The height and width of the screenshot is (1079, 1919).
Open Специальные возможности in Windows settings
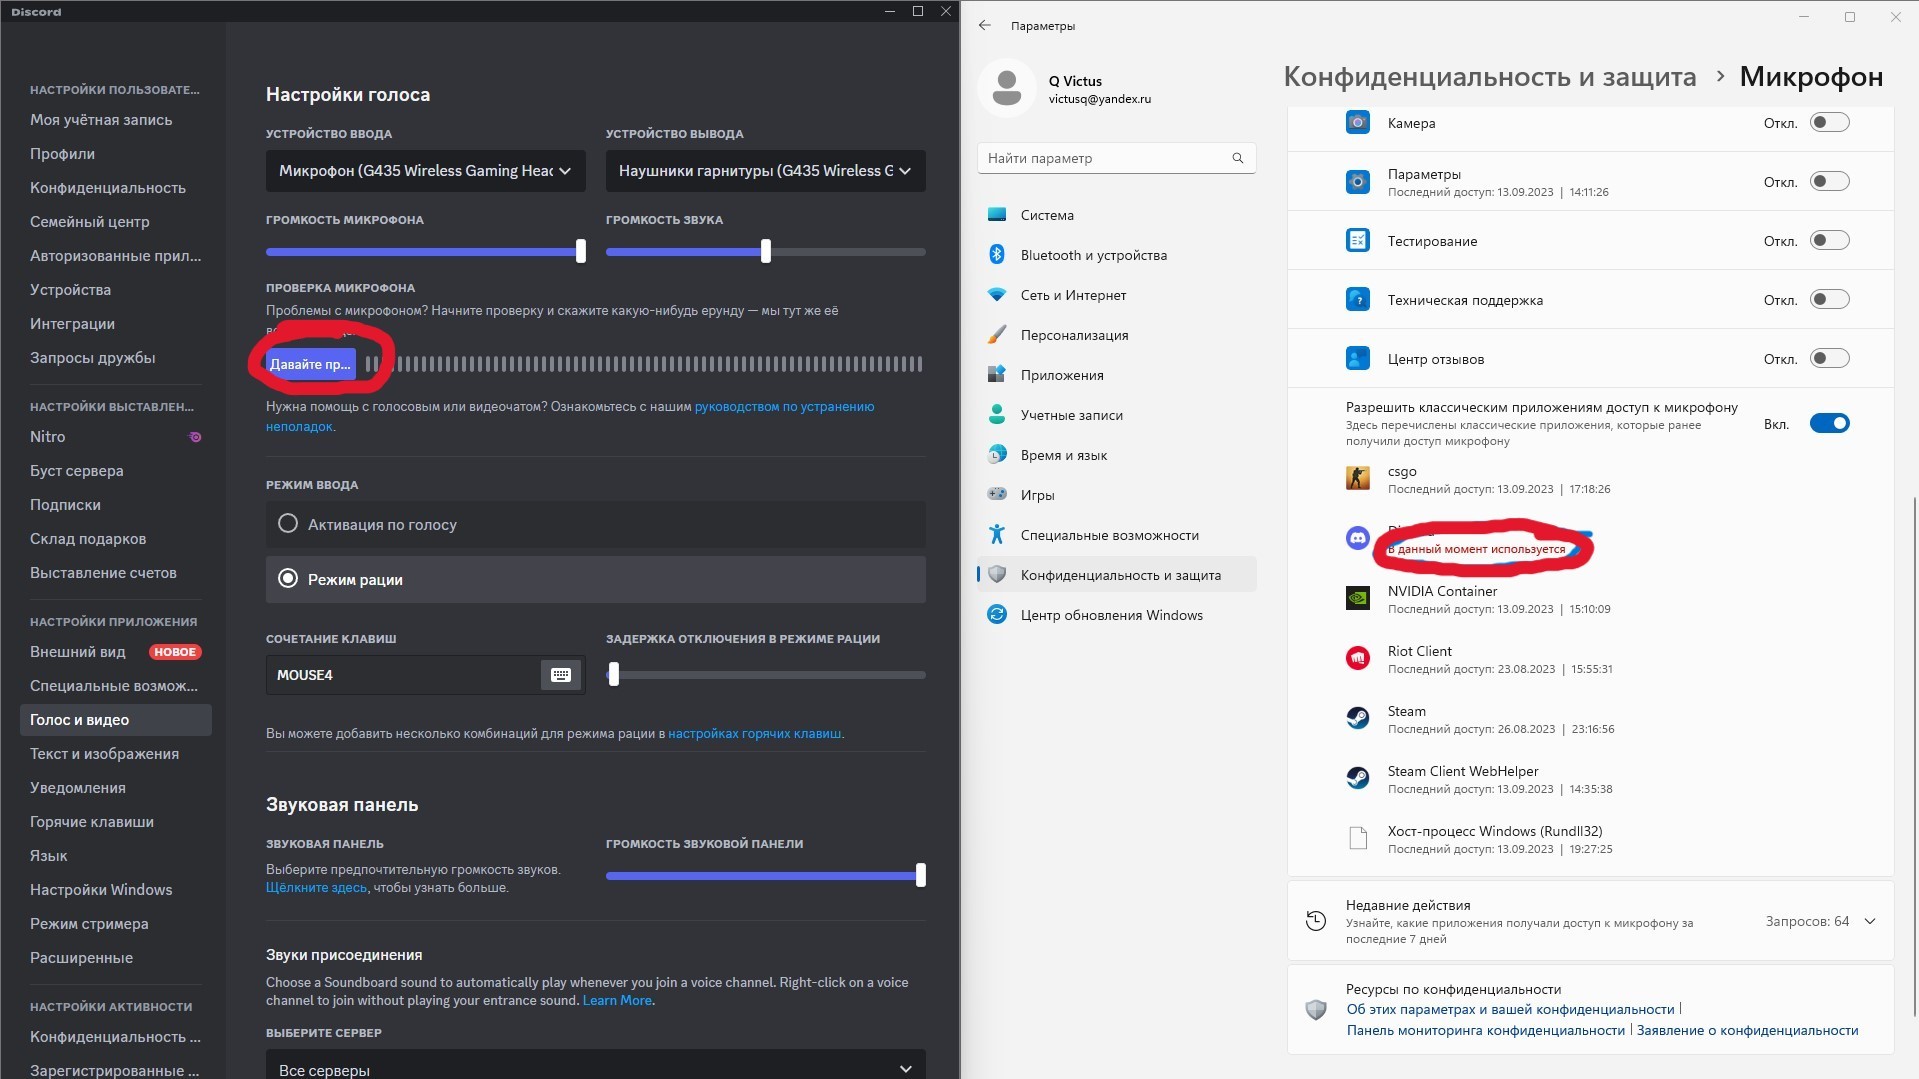click(1116, 535)
